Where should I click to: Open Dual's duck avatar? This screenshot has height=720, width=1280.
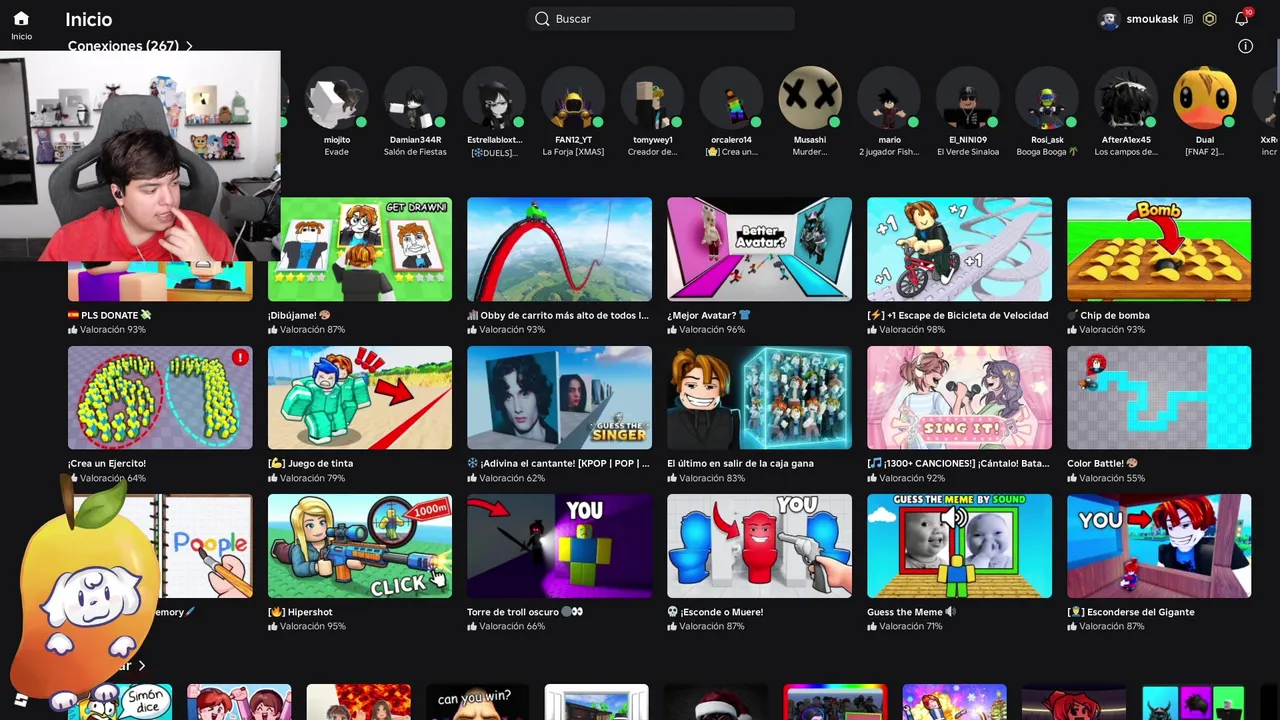click(1205, 99)
